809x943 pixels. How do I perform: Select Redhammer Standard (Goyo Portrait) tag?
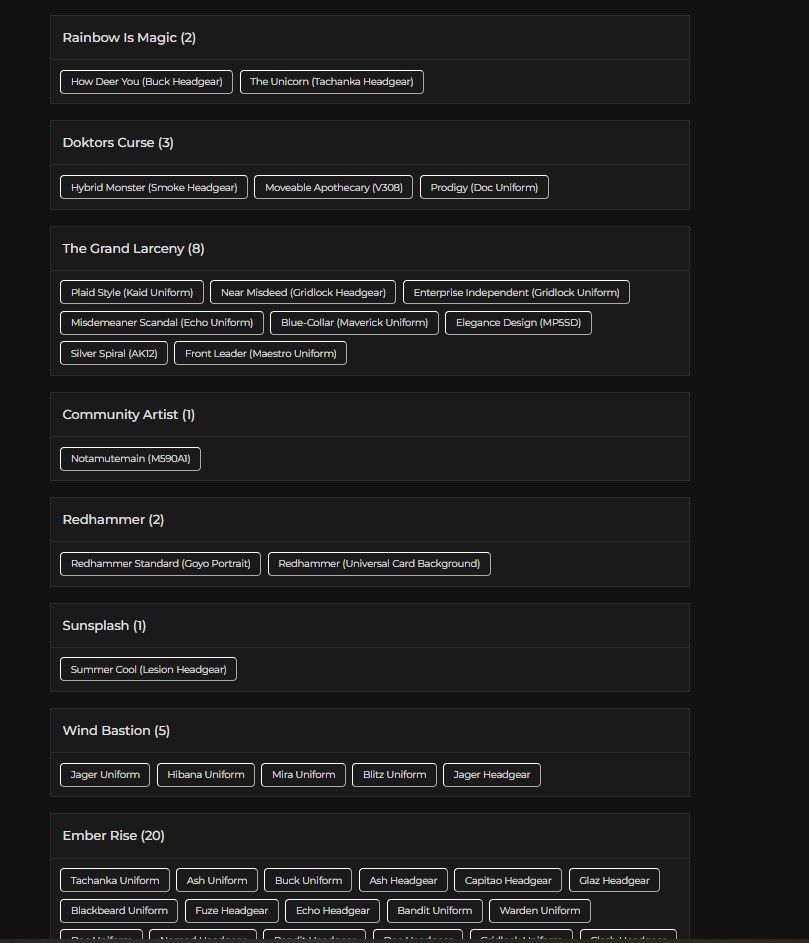coord(161,564)
